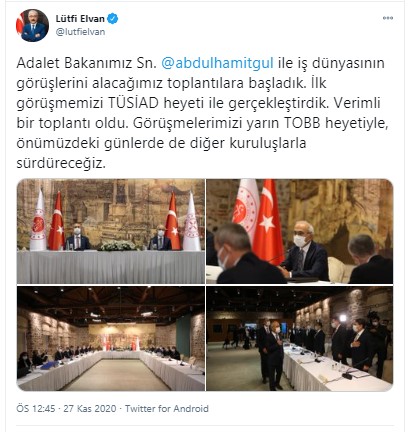Image resolution: width=409 pixels, height=432 pixels.
Task: Click the Twitter for Android source link
Action: [x=167, y=409]
